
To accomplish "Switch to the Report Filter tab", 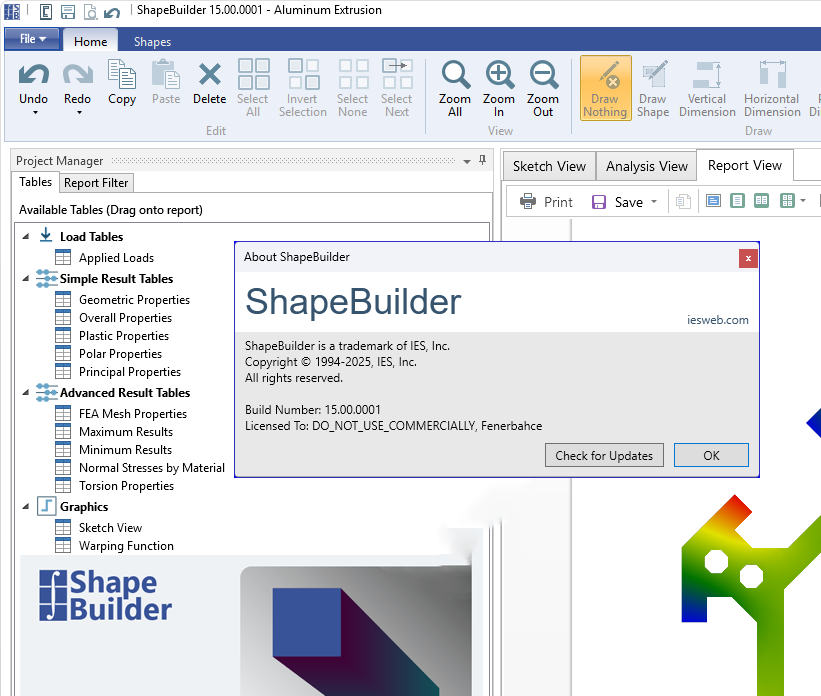I will [x=96, y=183].
